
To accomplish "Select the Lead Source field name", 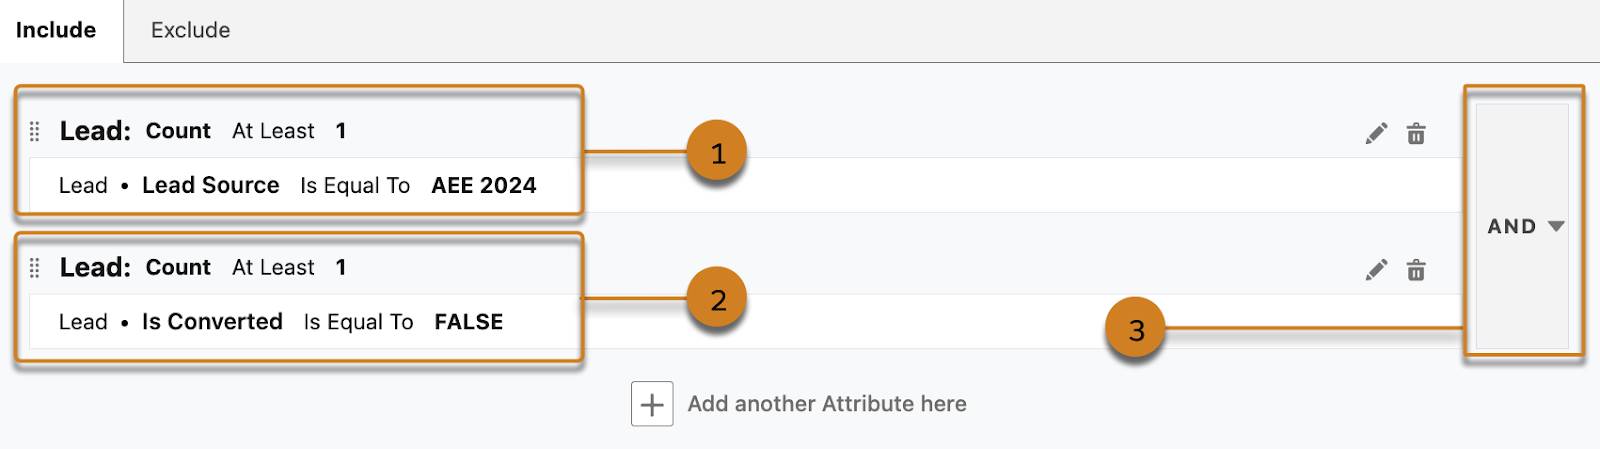I will point(210,185).
